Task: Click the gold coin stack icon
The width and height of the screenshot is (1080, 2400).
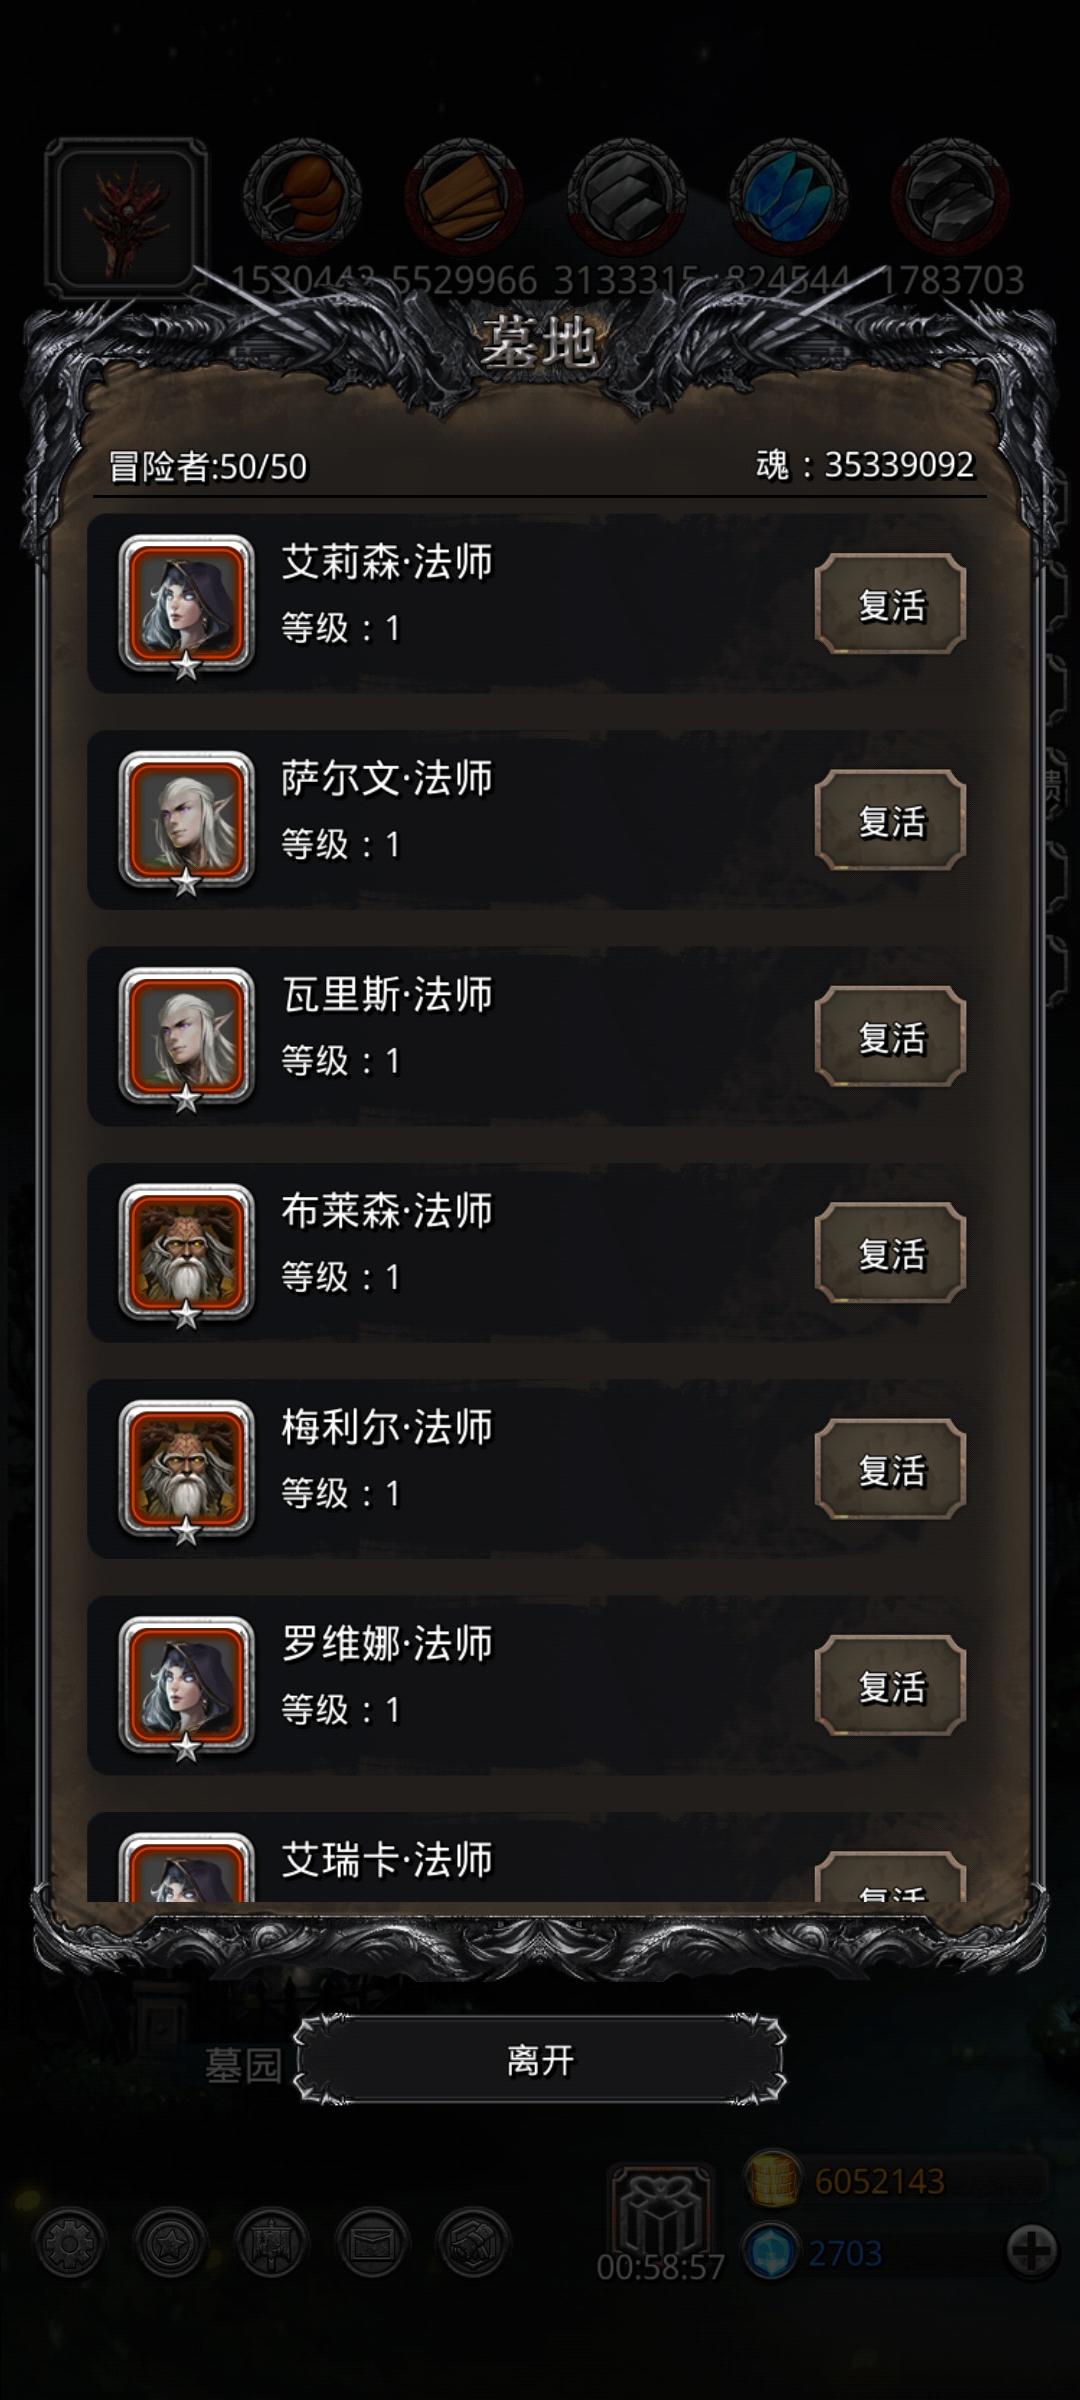Action: click(772, 2179)
